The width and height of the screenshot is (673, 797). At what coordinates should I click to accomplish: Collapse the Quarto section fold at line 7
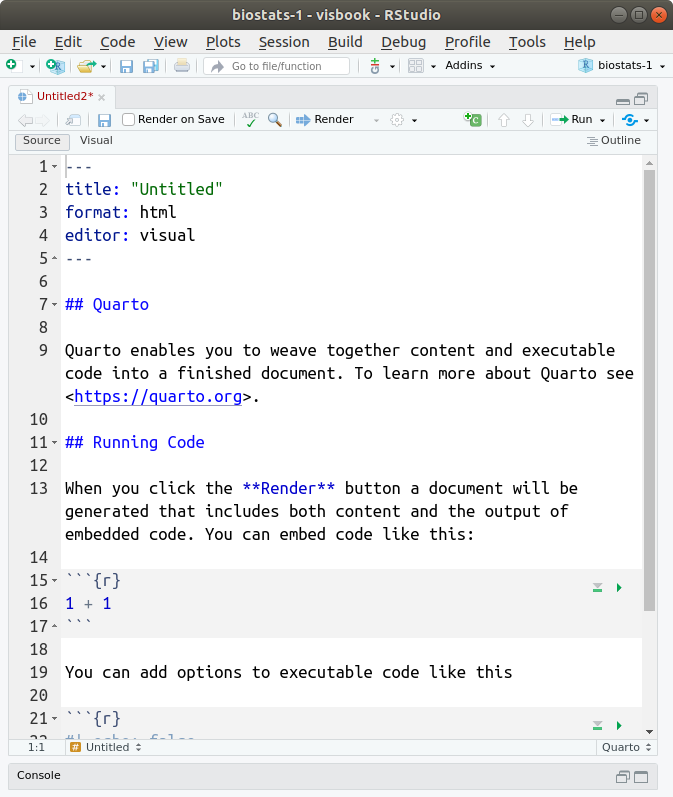coord(54,304)
